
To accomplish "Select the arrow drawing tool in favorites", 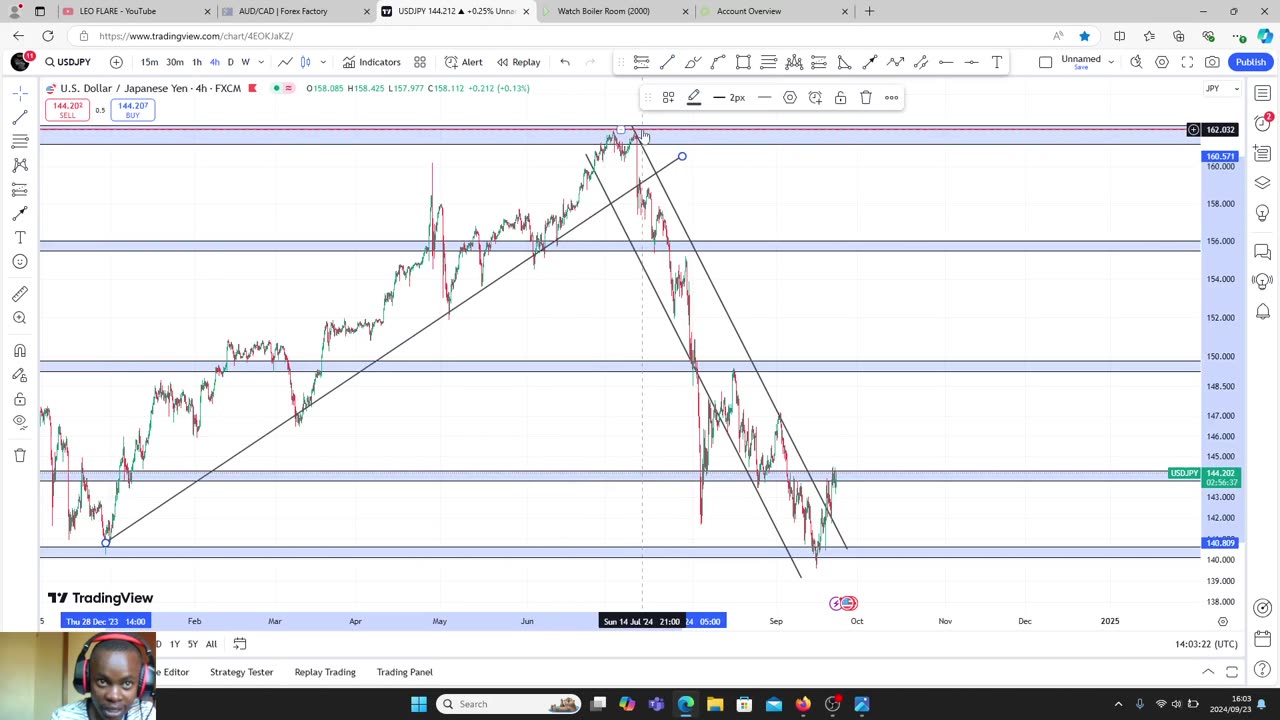I will pyautogui.click(x=870, y=62).
